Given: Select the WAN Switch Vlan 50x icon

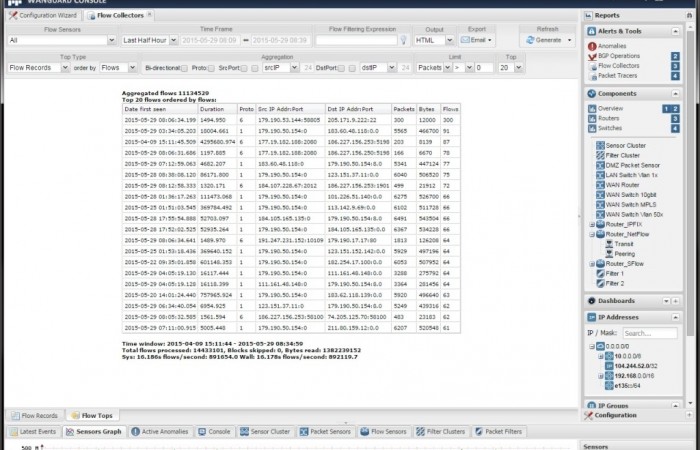Looking at the screenshot, I should point(600,214).
